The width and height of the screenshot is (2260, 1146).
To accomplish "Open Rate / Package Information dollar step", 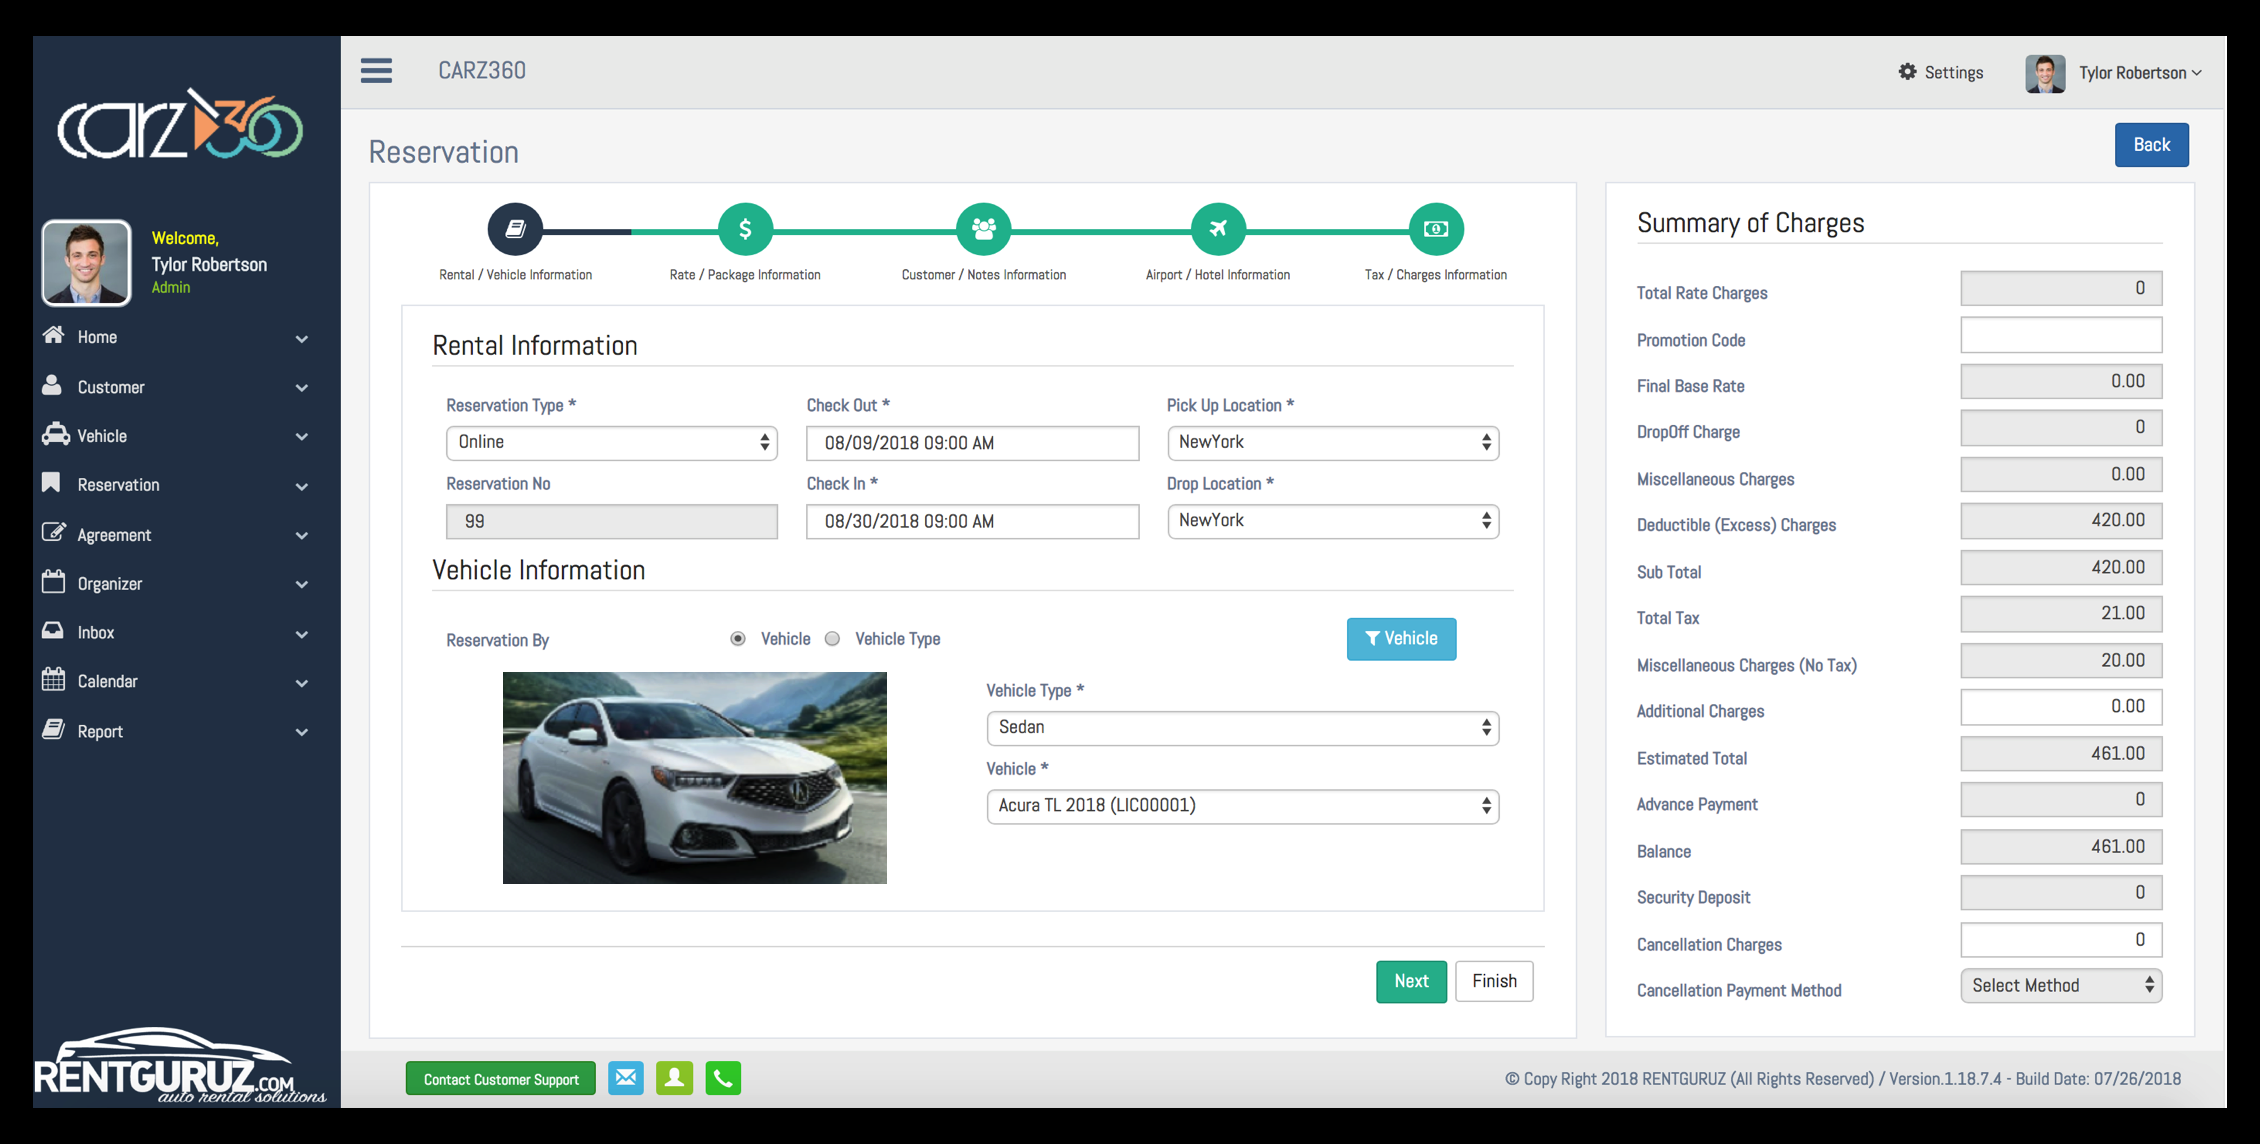I will [745, 229].
